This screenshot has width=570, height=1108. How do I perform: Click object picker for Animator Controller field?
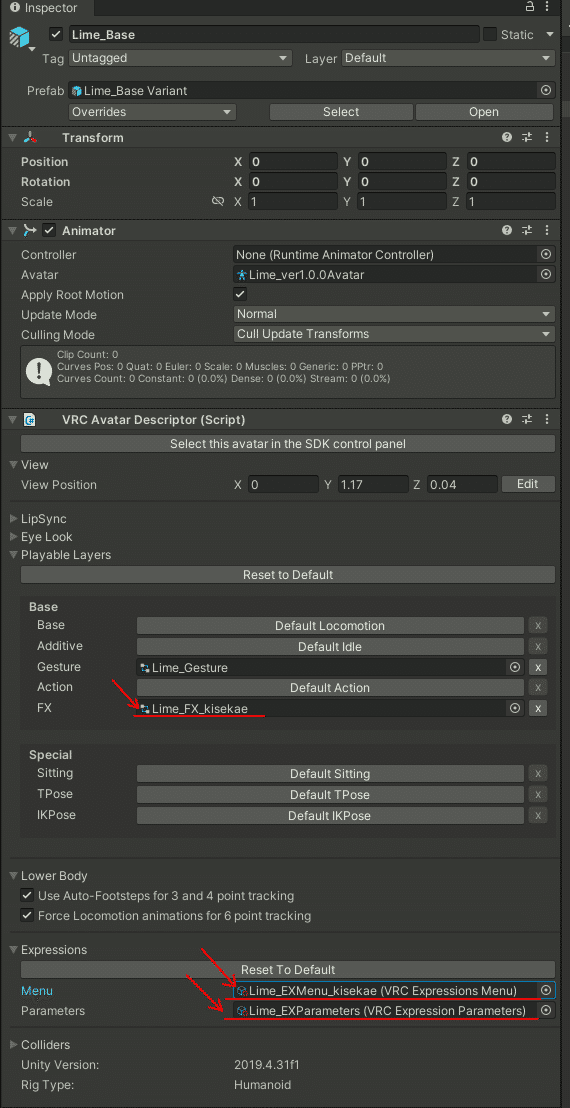point(545,254)
